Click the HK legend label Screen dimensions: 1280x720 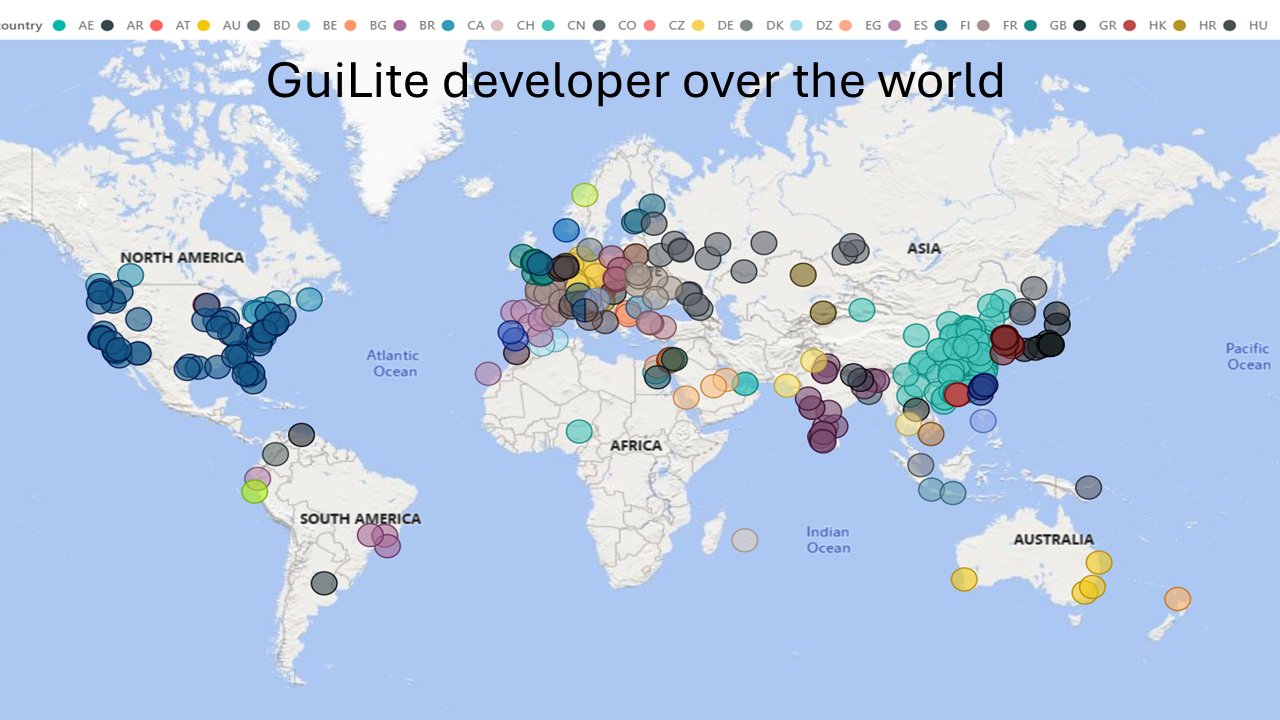(1157, 25)
